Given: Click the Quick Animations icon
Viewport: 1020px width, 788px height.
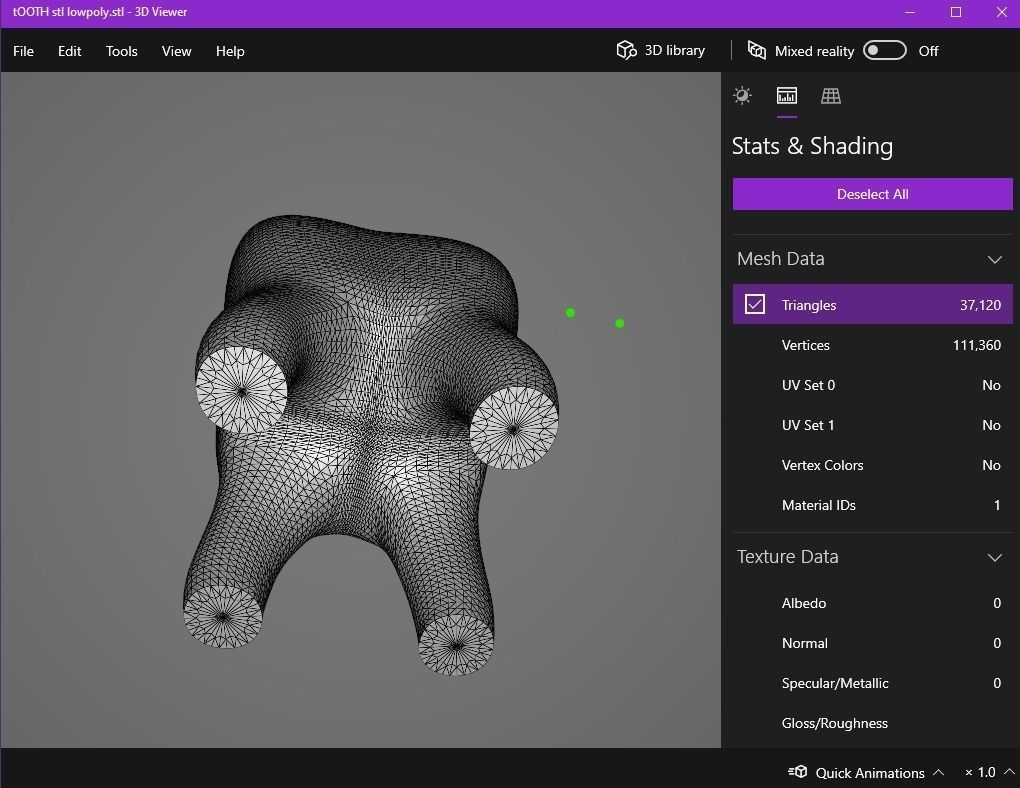Looking at the screenshot, I should coord(798,772).
